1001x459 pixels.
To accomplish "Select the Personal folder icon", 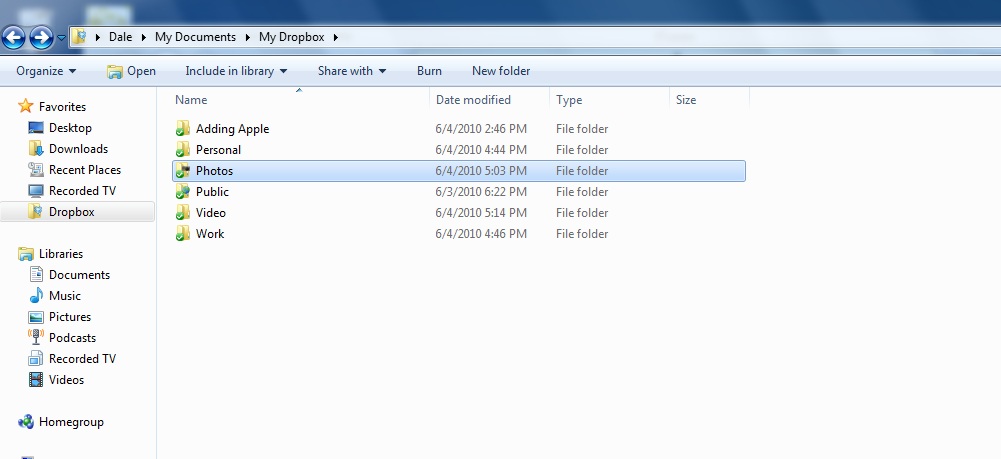I will click(x=183, y=149).
